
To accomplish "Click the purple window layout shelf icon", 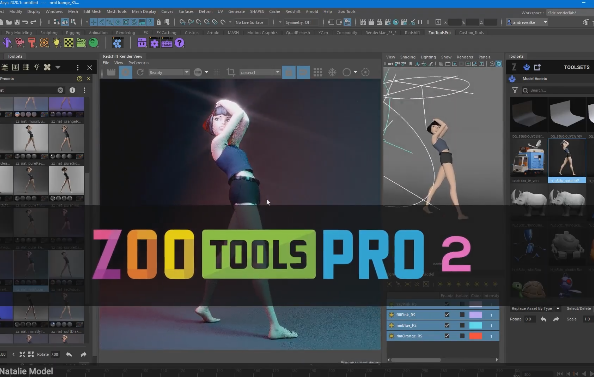I will coord(142,43).
